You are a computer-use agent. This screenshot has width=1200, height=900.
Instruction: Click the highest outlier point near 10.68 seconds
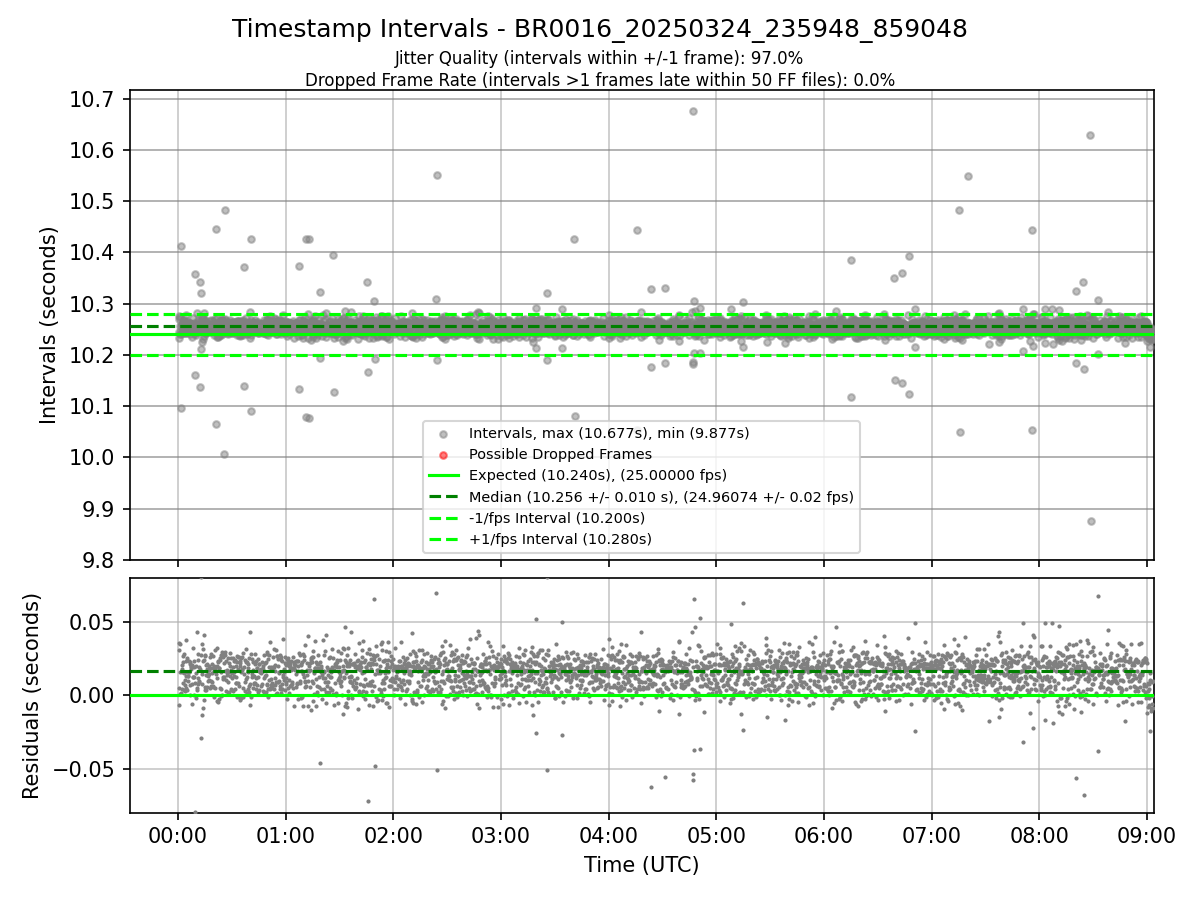tap(693, 111)
